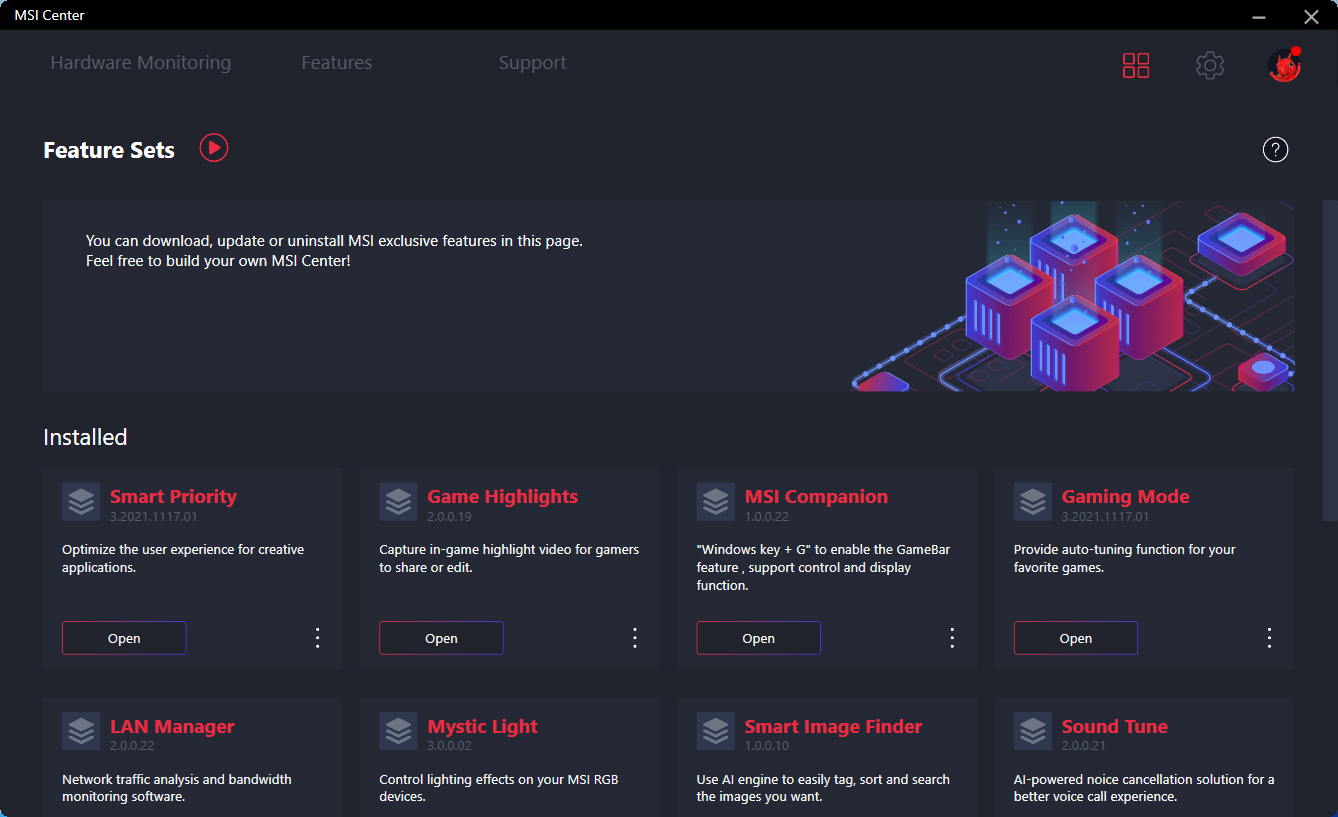This screenshot has width=1338, height=817.
Task: Click the vertical scrollbar on the right
Action: pos(1330,360)
